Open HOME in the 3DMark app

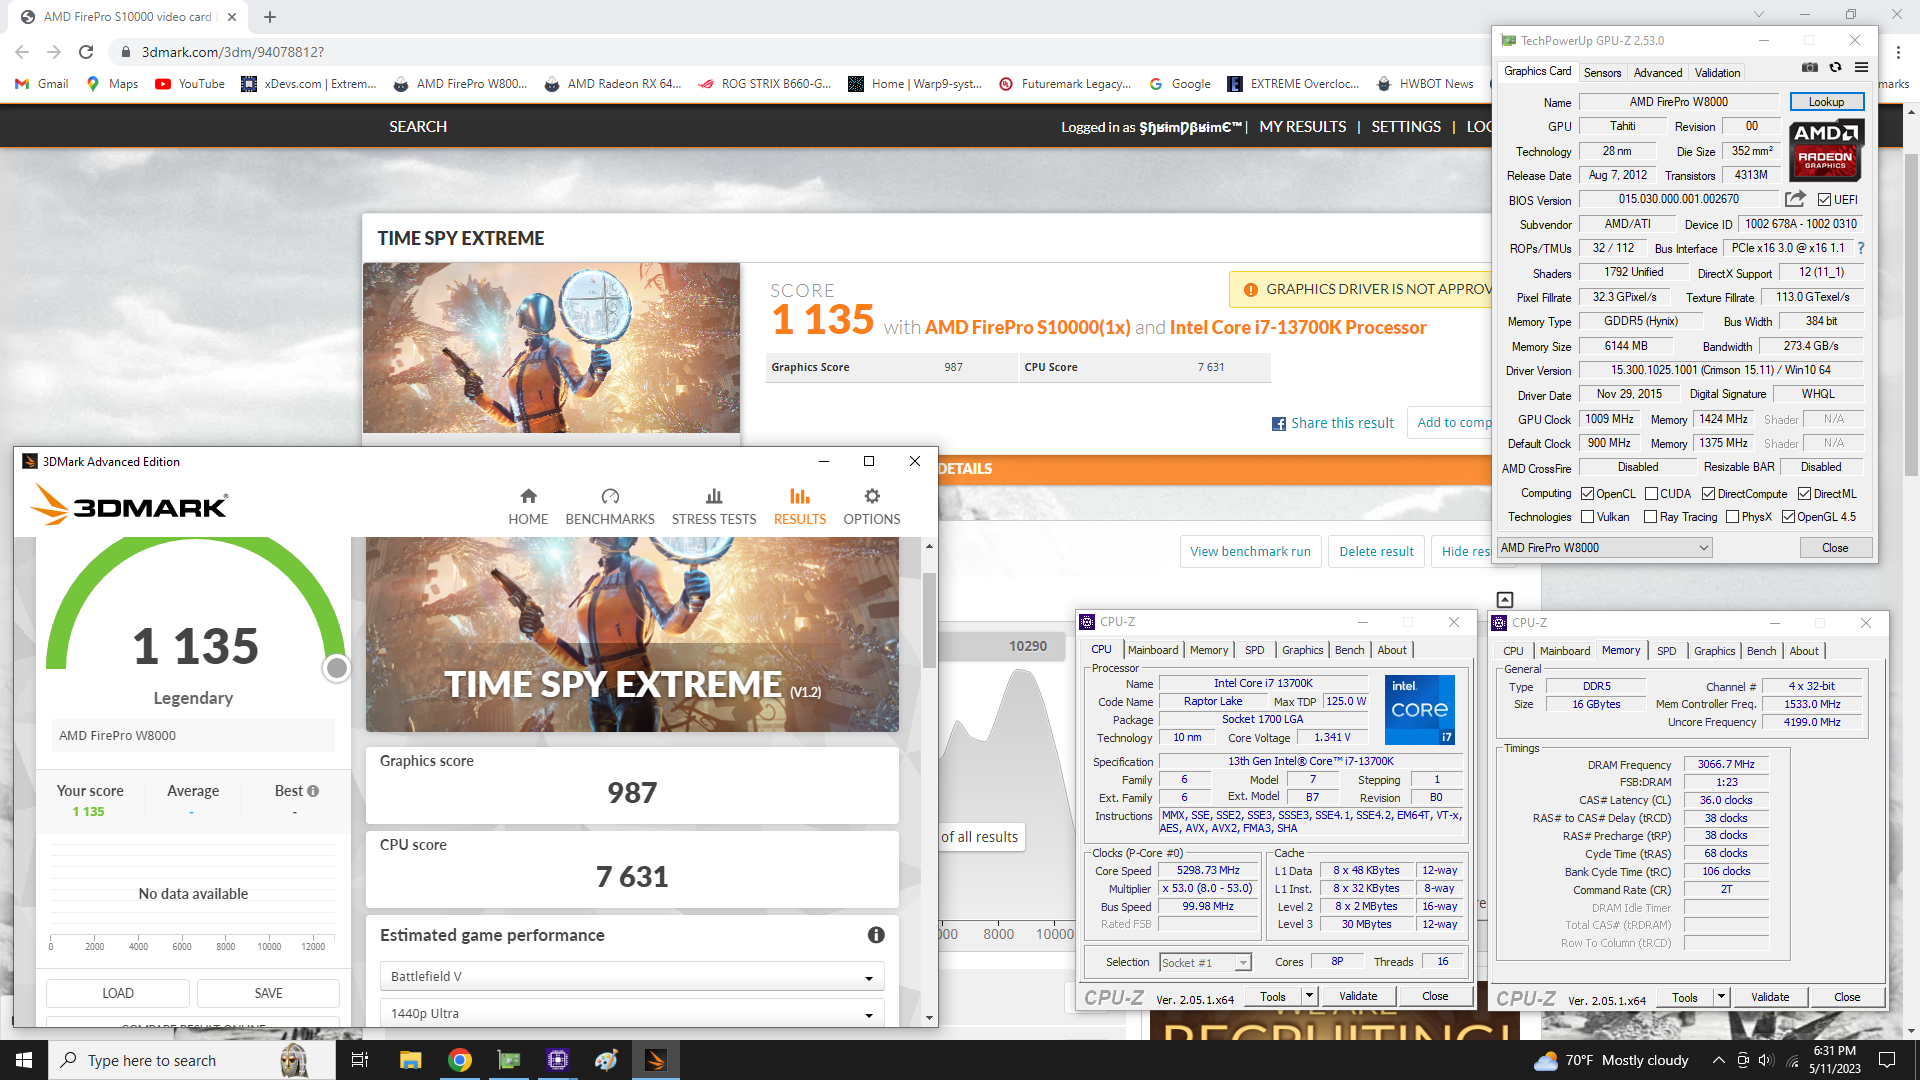click(x=528, y=506)
